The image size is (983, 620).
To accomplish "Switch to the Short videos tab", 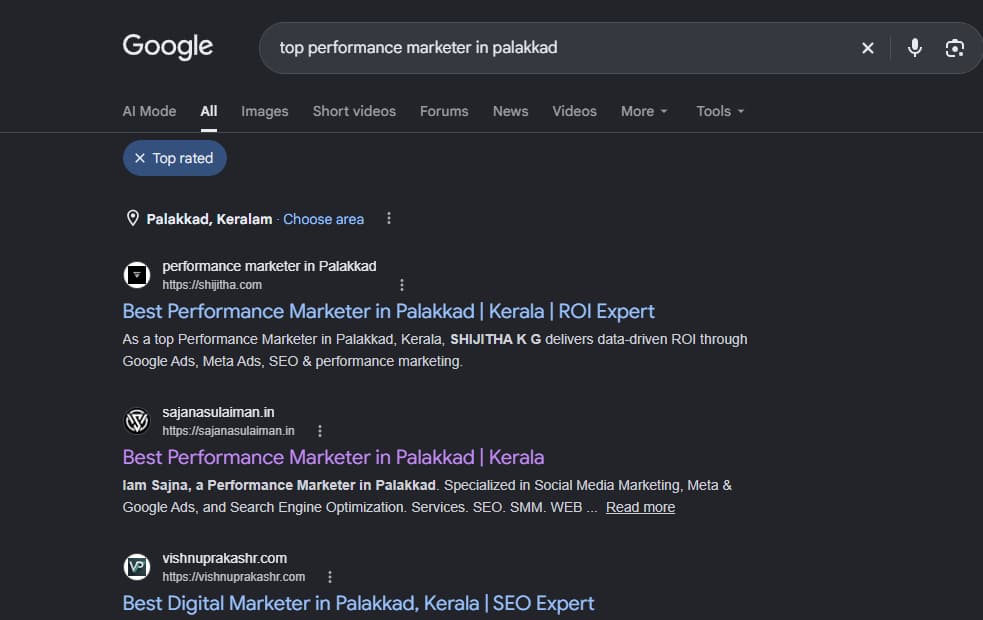I will coord(354,111).
